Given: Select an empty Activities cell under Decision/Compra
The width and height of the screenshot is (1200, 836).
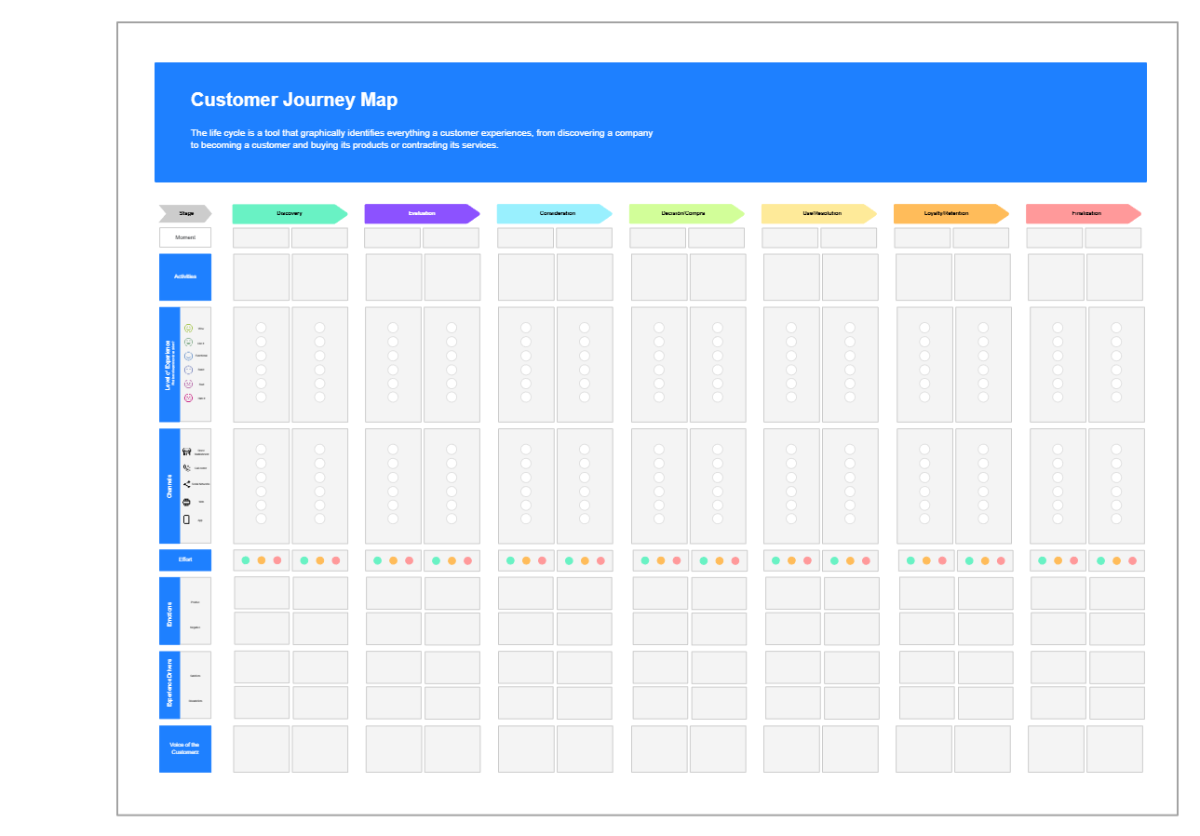Looking at the screenshot, I should click(x=657, y=277).
